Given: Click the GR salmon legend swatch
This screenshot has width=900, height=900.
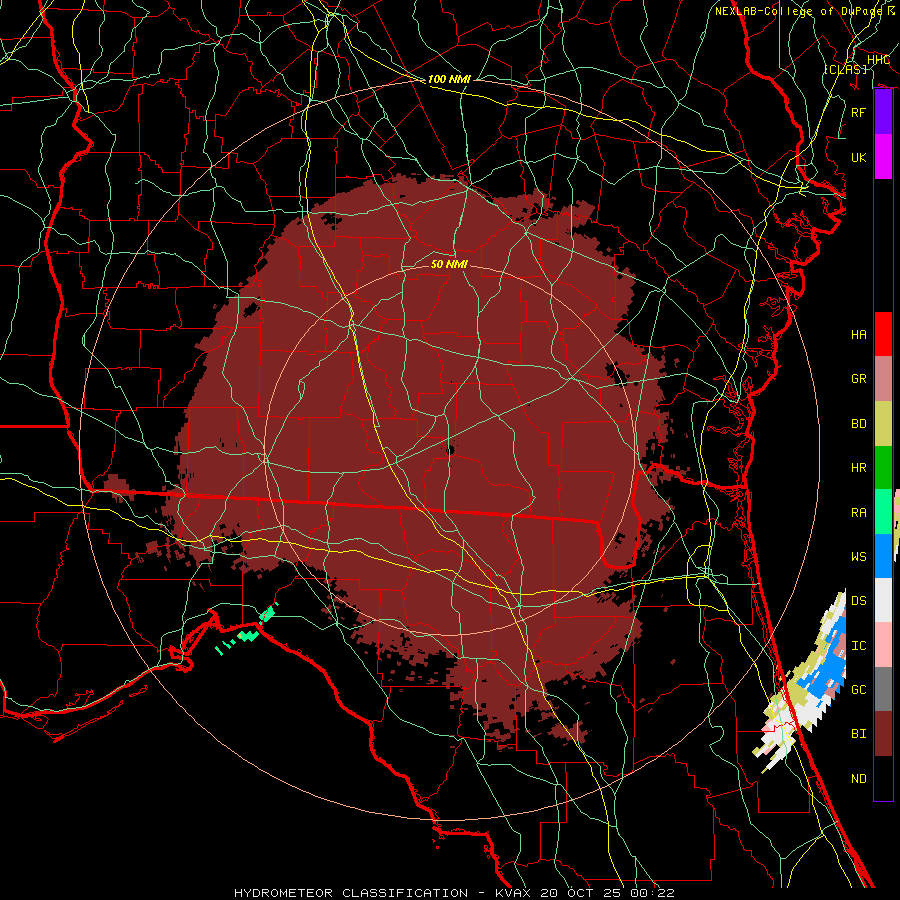Looking at the screenshot, I should tap(883, 379).
